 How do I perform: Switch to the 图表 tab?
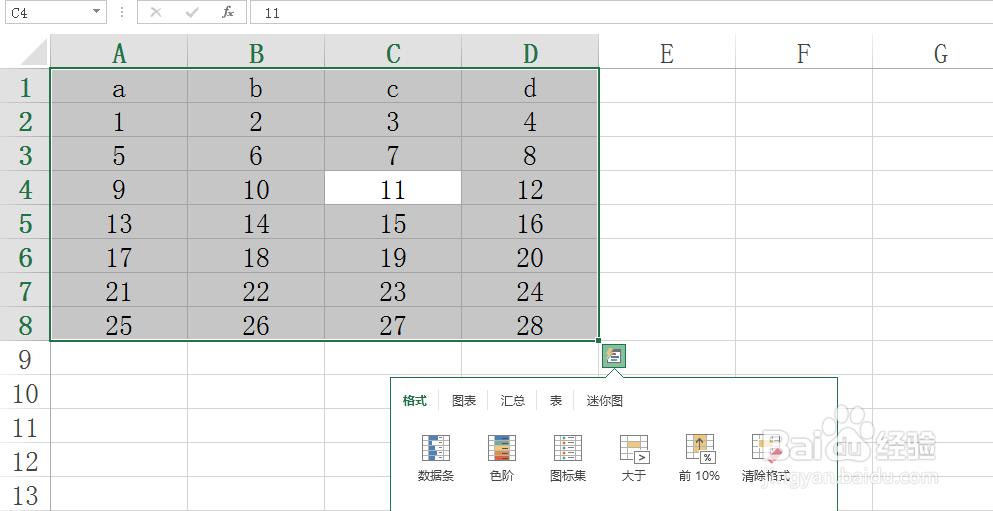(464, 401)
